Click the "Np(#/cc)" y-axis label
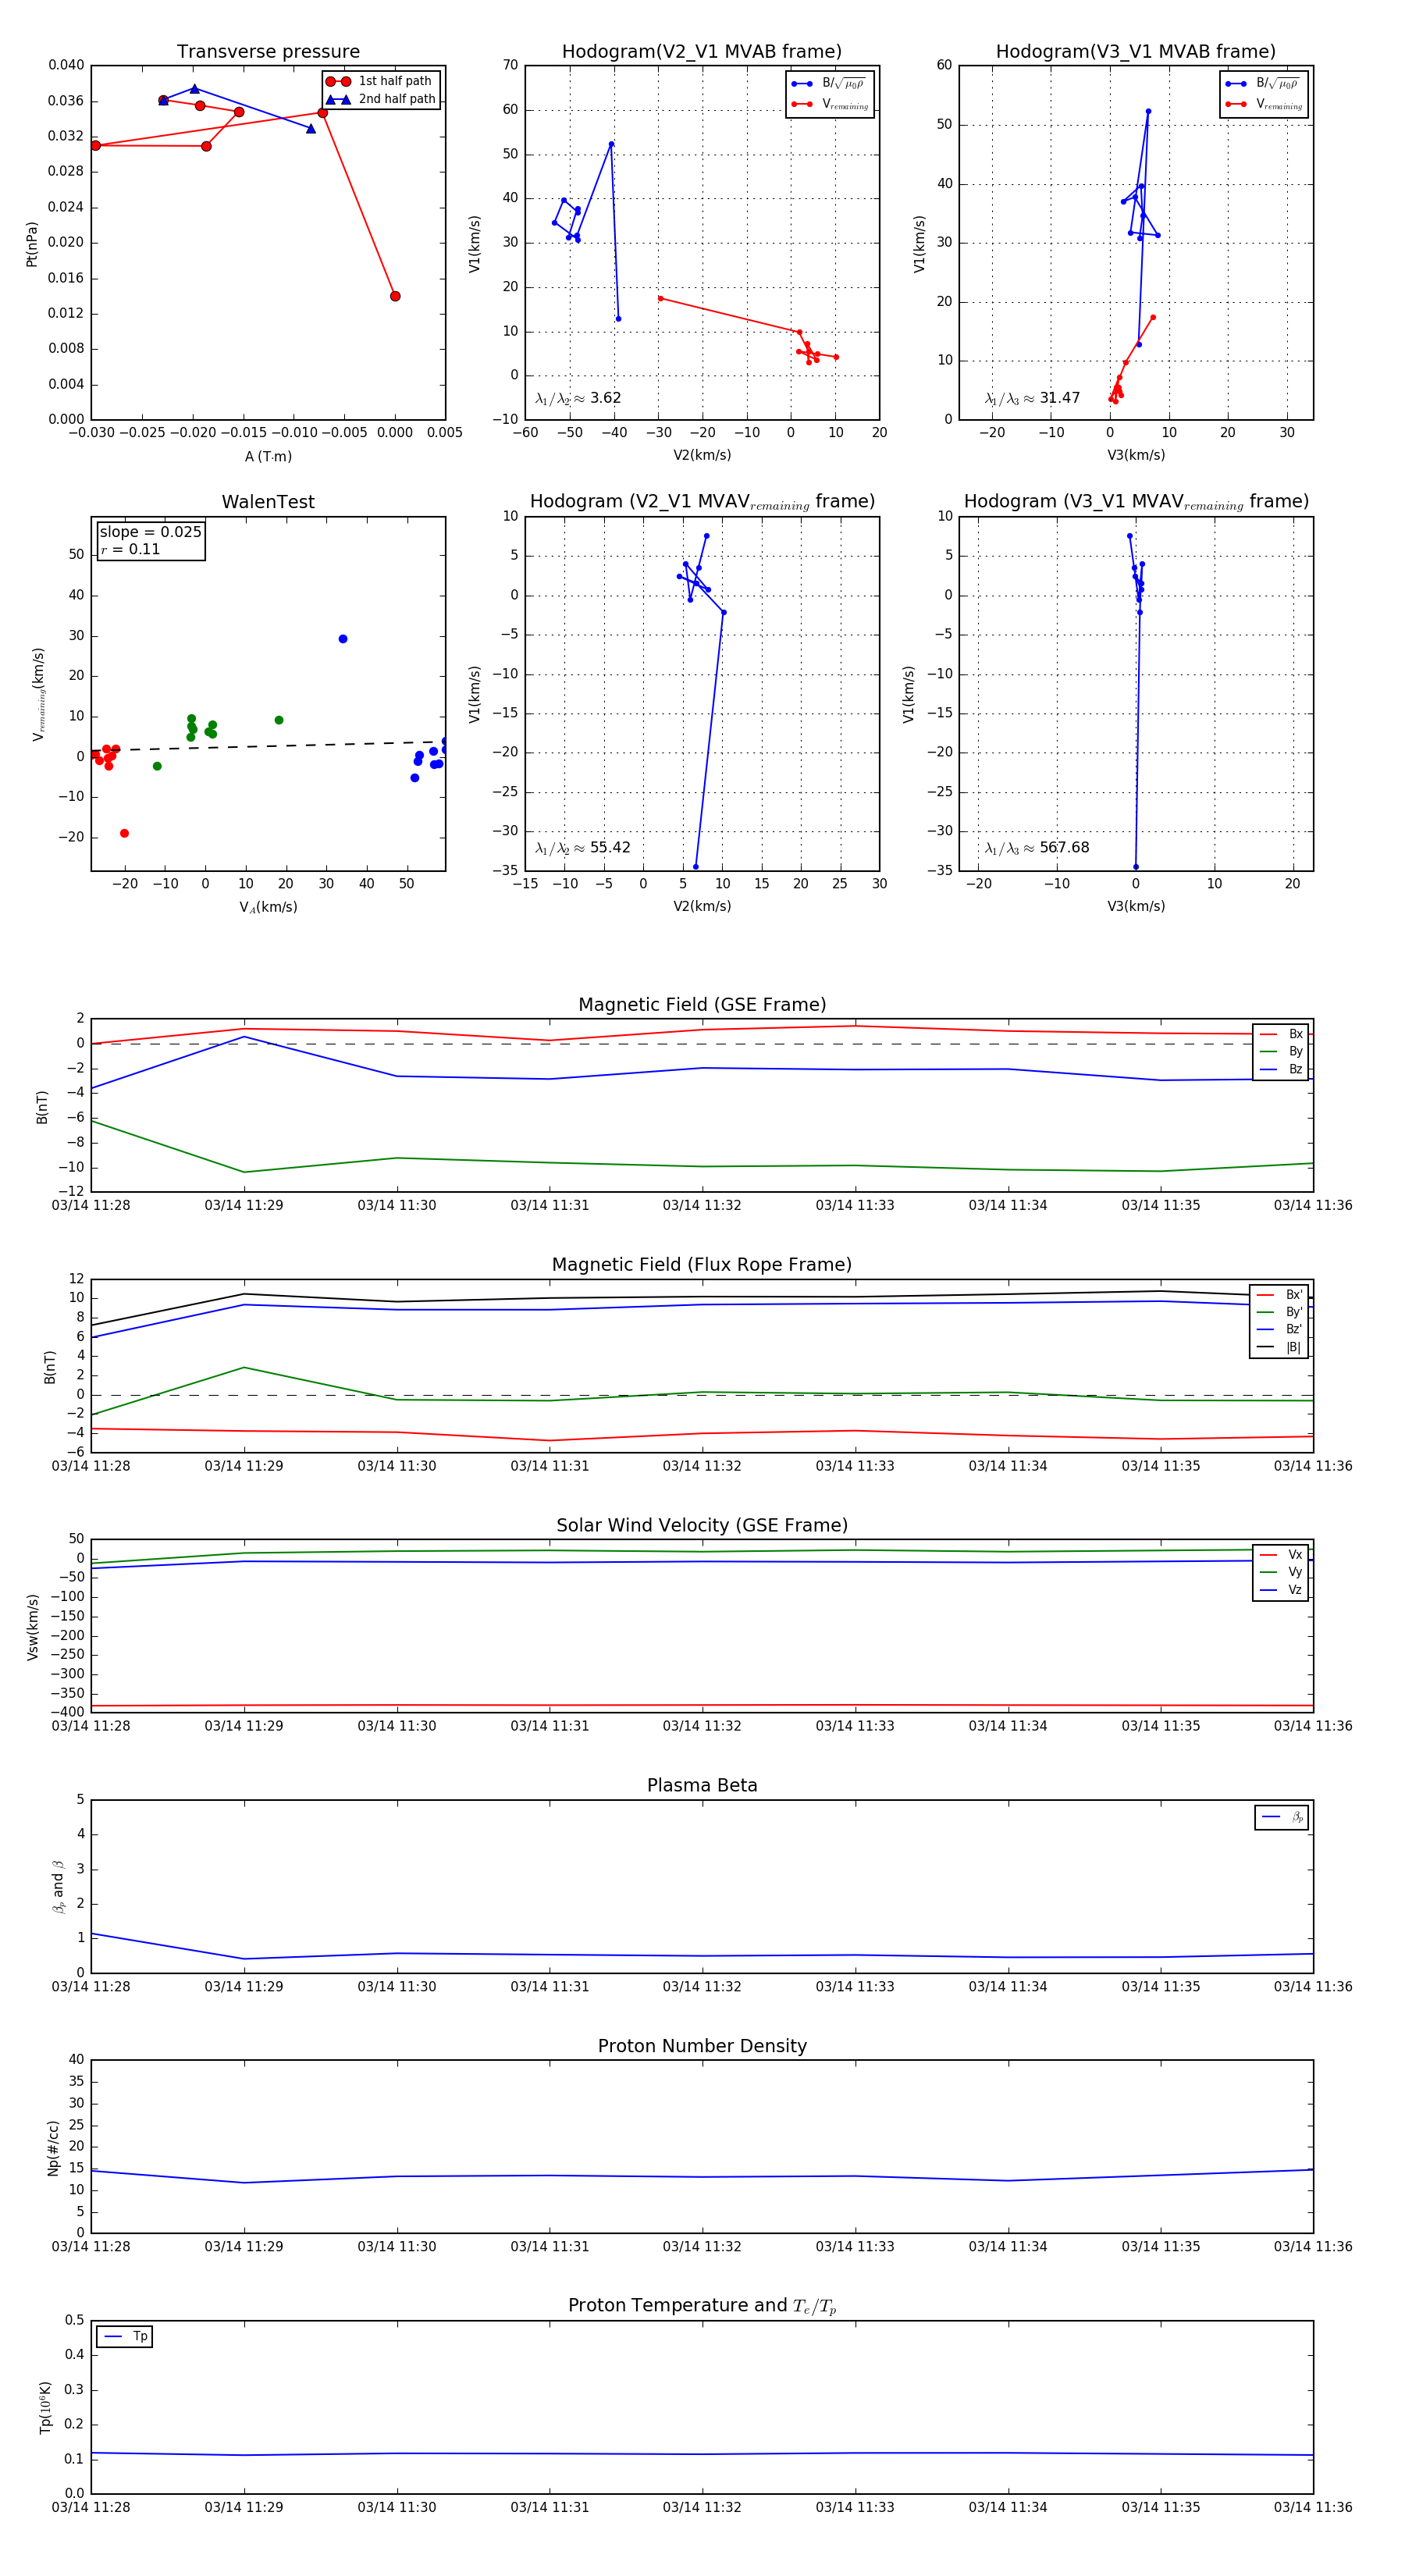The image size is (1405, 2576). tap(53, 2148)
